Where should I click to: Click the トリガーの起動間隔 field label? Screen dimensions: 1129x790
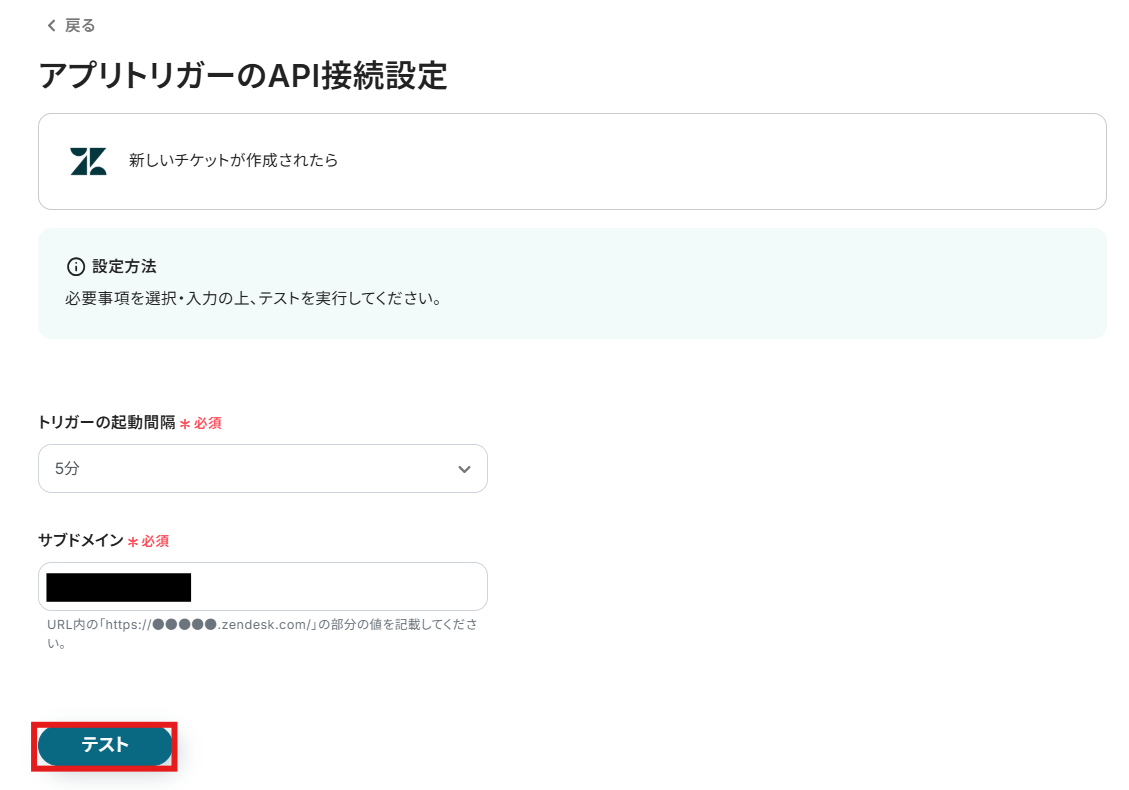[106, 423]
